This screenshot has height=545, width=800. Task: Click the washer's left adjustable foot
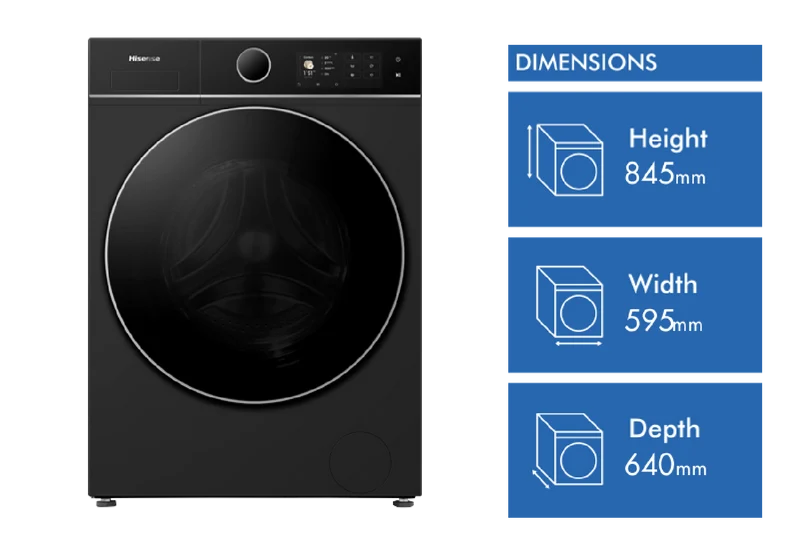pos(106,503)
